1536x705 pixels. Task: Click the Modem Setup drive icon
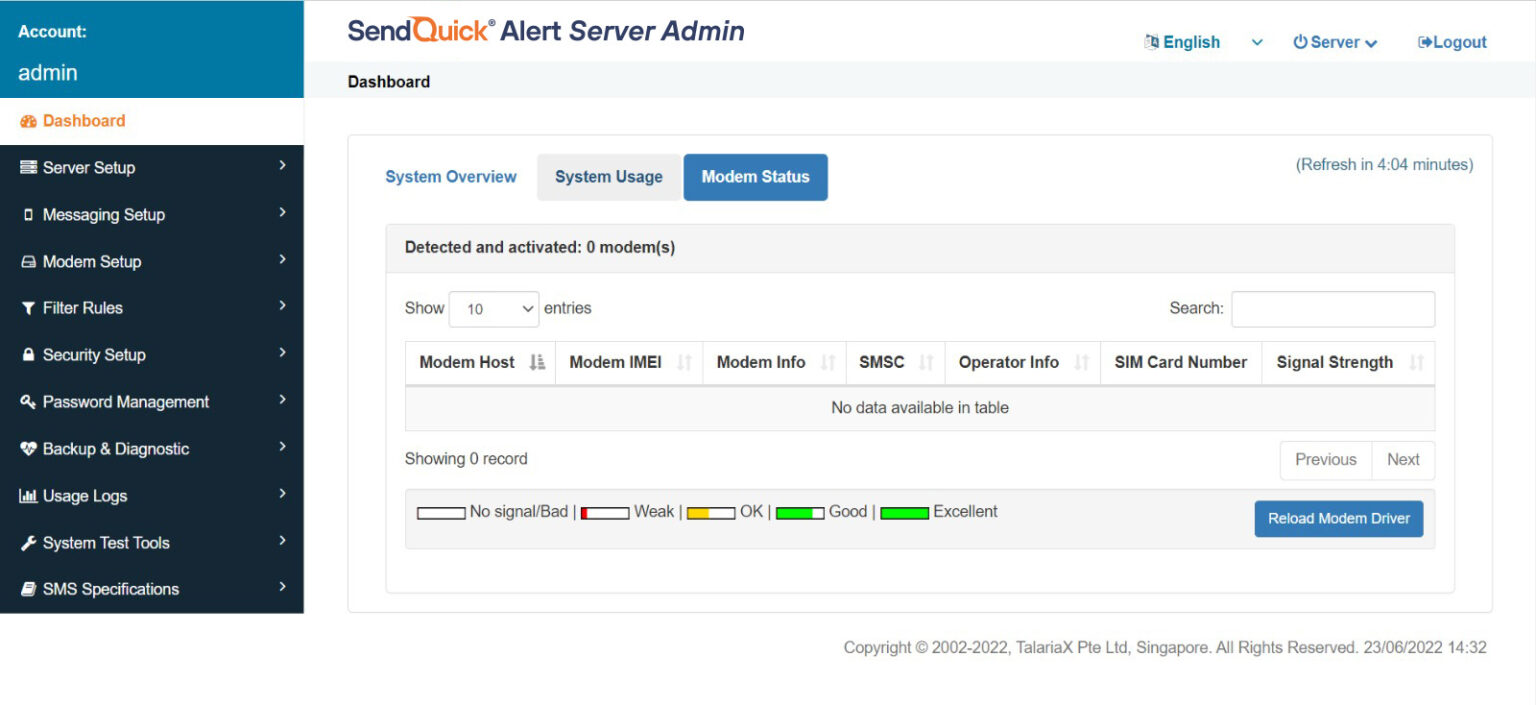28,262
